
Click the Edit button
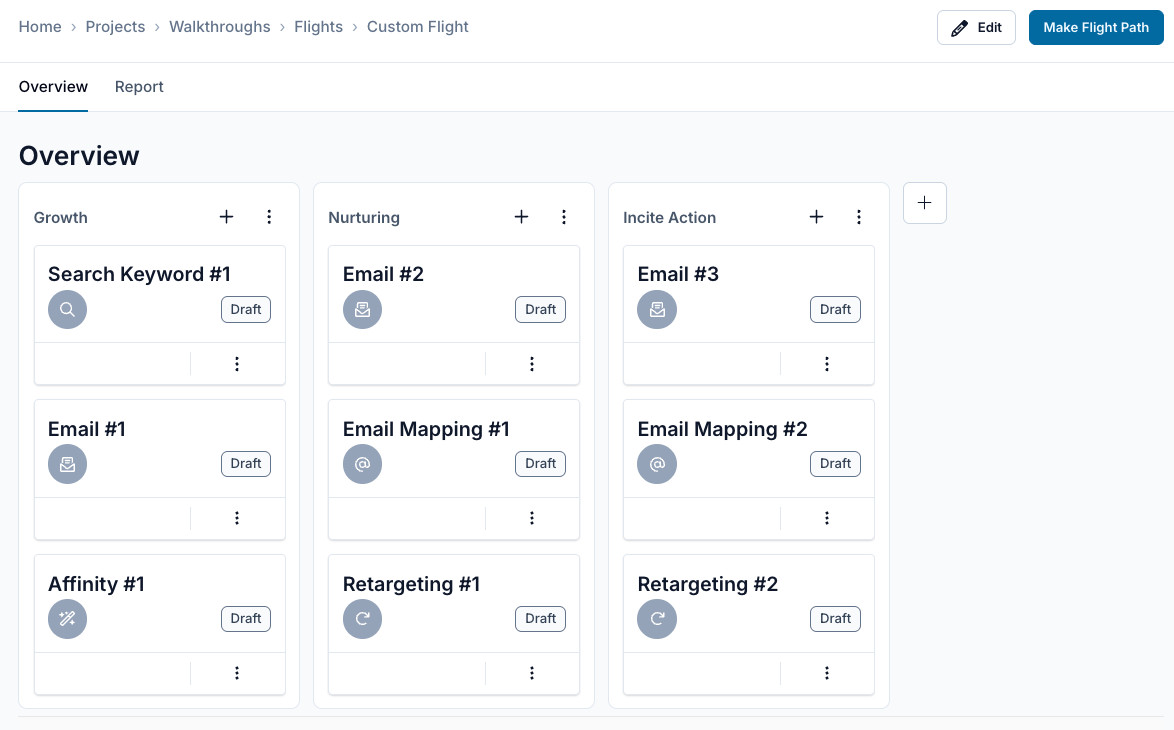pos(976,28)
